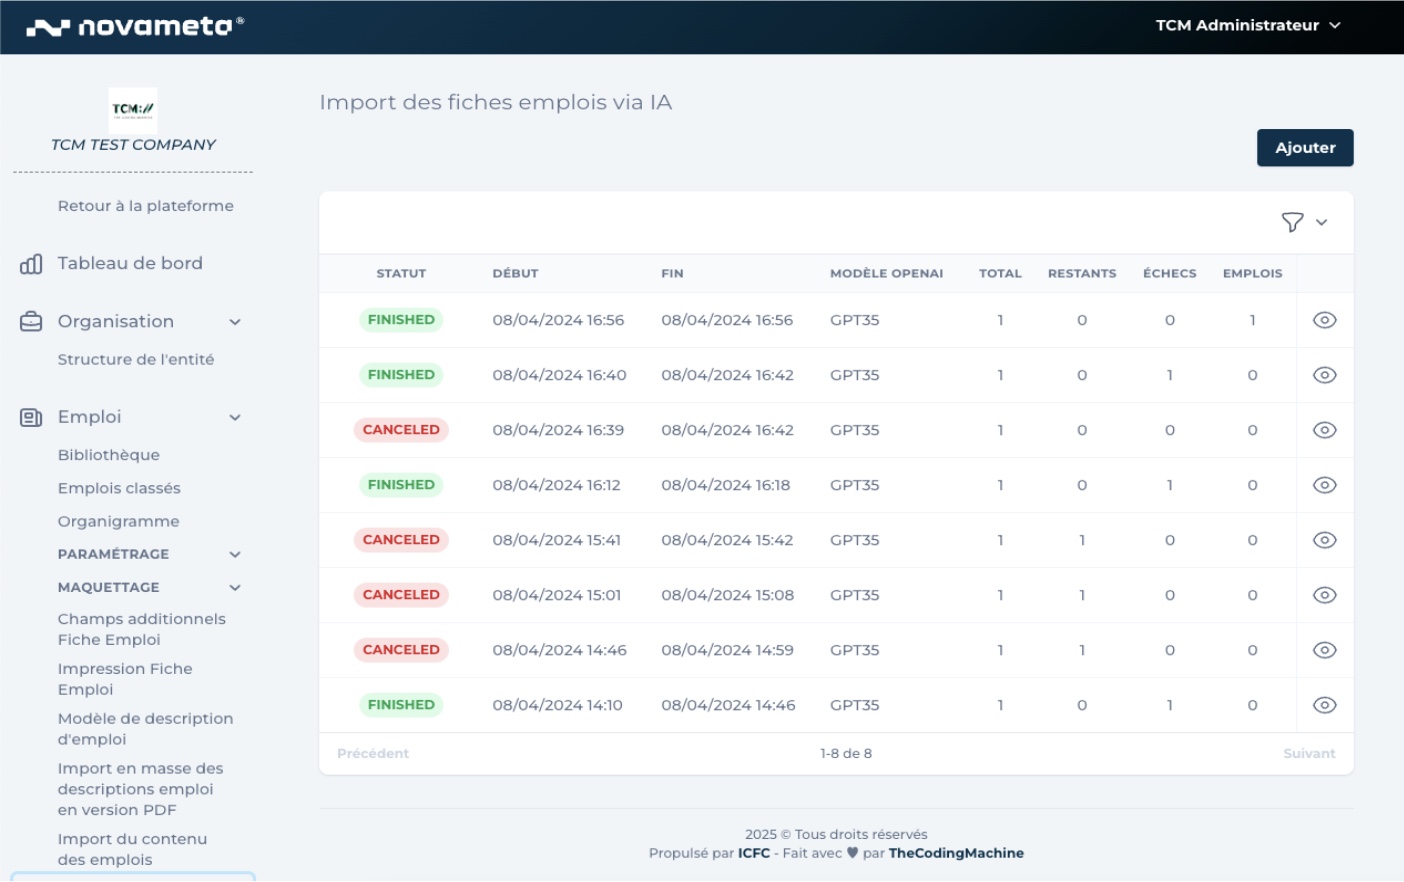Image resolution: width=1404 pixels, height=882 pixels.
Task: Expand the filter options chevron
Action: [1322, 222]
